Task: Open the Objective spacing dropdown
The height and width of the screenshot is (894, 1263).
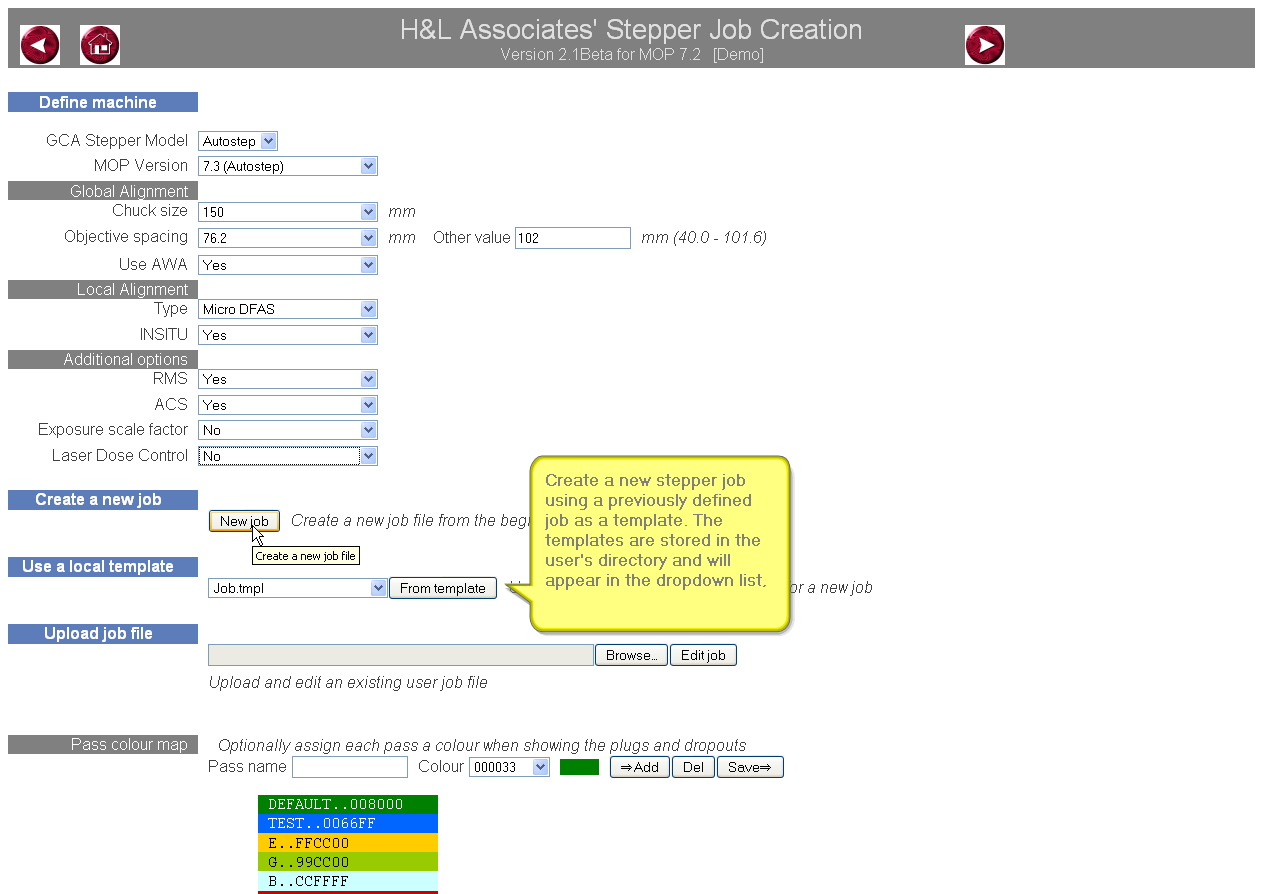Action: click(288, 238)
